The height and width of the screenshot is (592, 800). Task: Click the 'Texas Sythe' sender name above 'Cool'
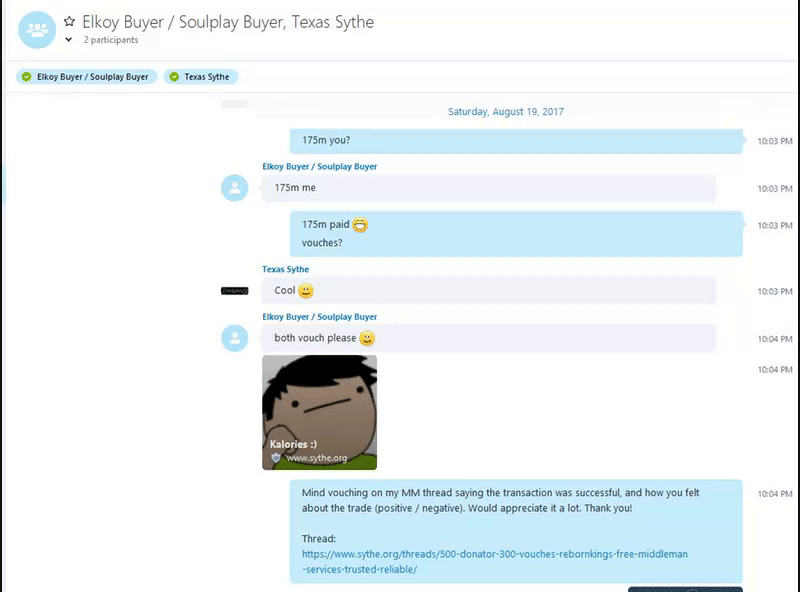[285, 269]
